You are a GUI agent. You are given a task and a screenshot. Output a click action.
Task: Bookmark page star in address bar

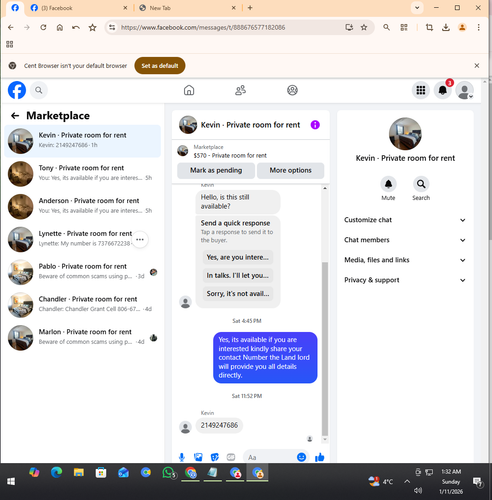pos(364,27)
